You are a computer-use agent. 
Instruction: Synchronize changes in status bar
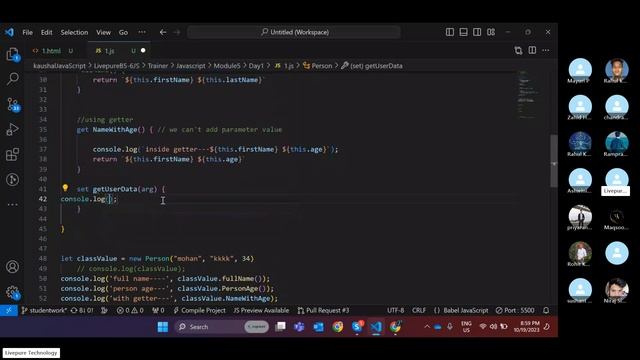pos(82,310)
